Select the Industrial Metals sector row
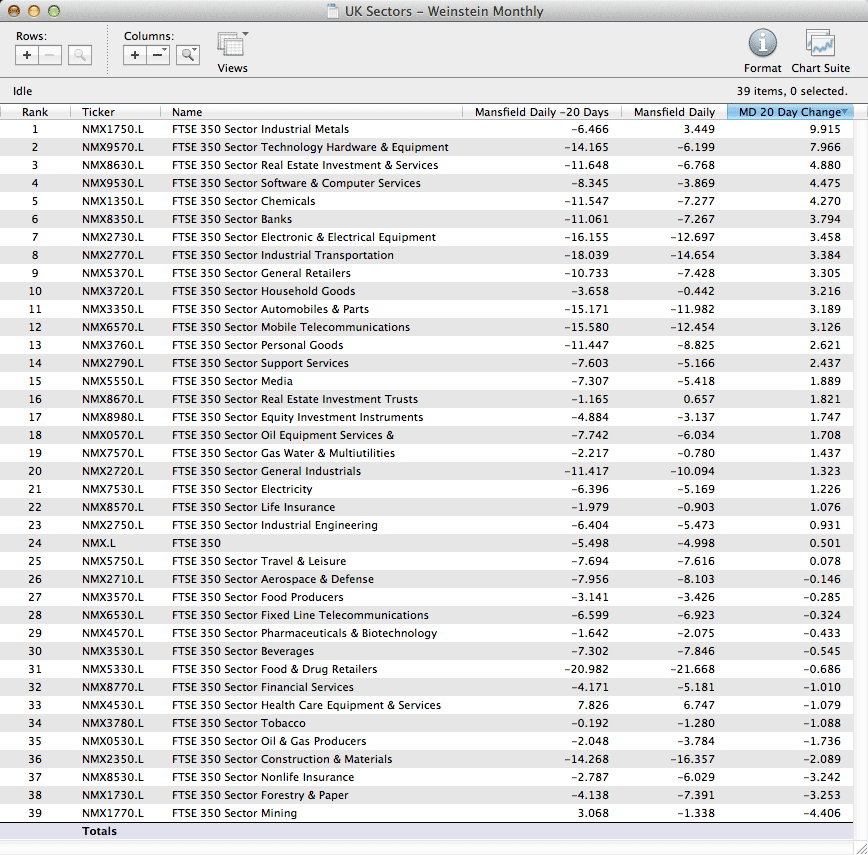868x855 pixels. (x=260, y=129)
